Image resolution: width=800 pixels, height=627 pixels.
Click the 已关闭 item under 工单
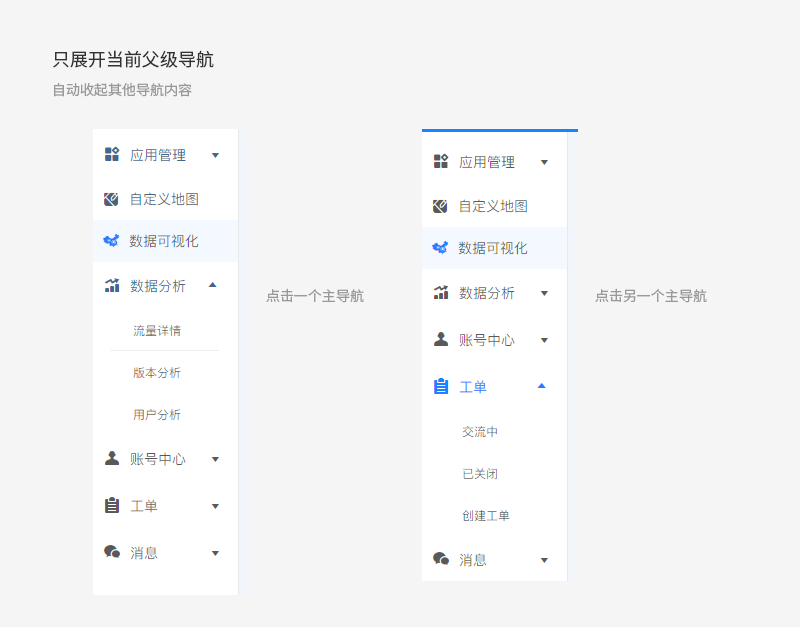482,474
